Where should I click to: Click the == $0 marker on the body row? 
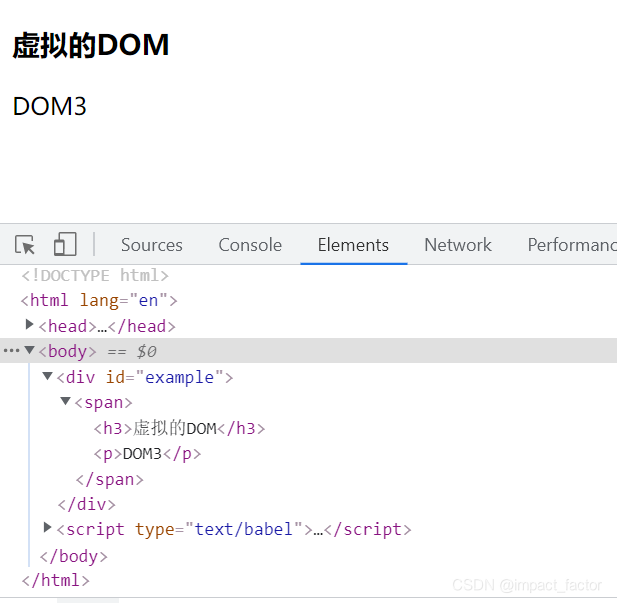coord(132,351)
